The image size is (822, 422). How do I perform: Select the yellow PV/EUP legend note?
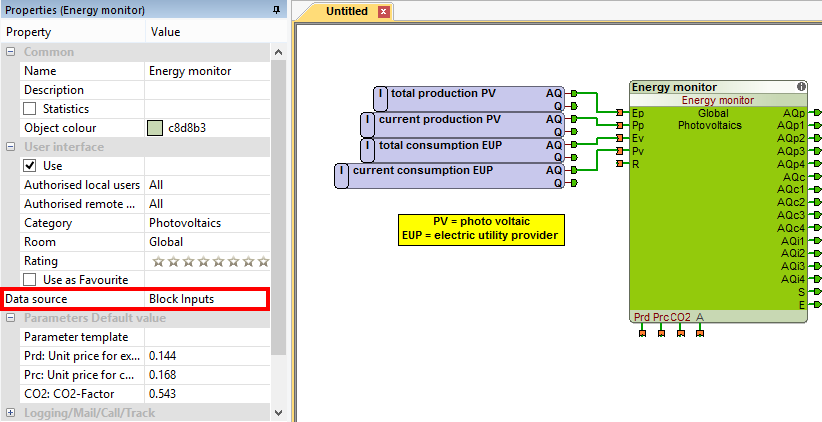tap(481, 229)
